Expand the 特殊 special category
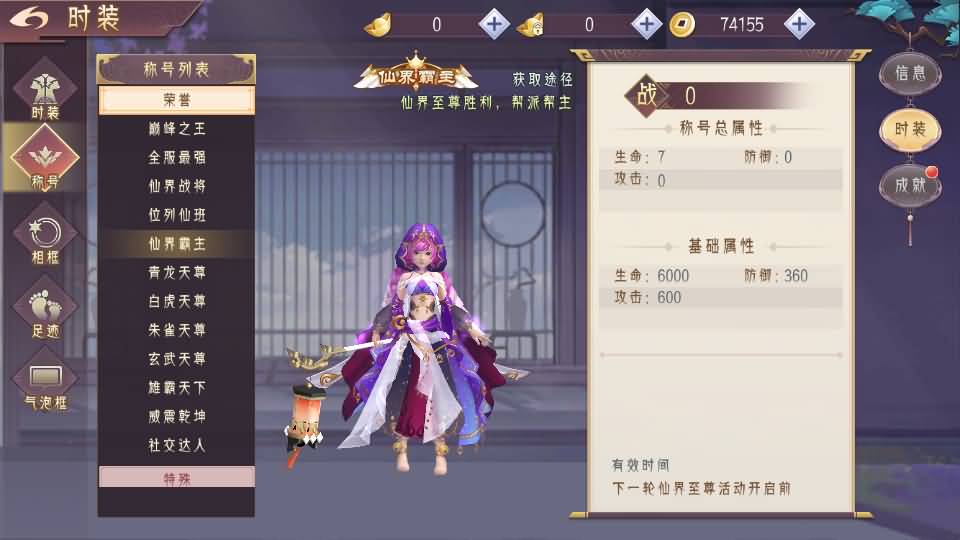 point(177,478)
